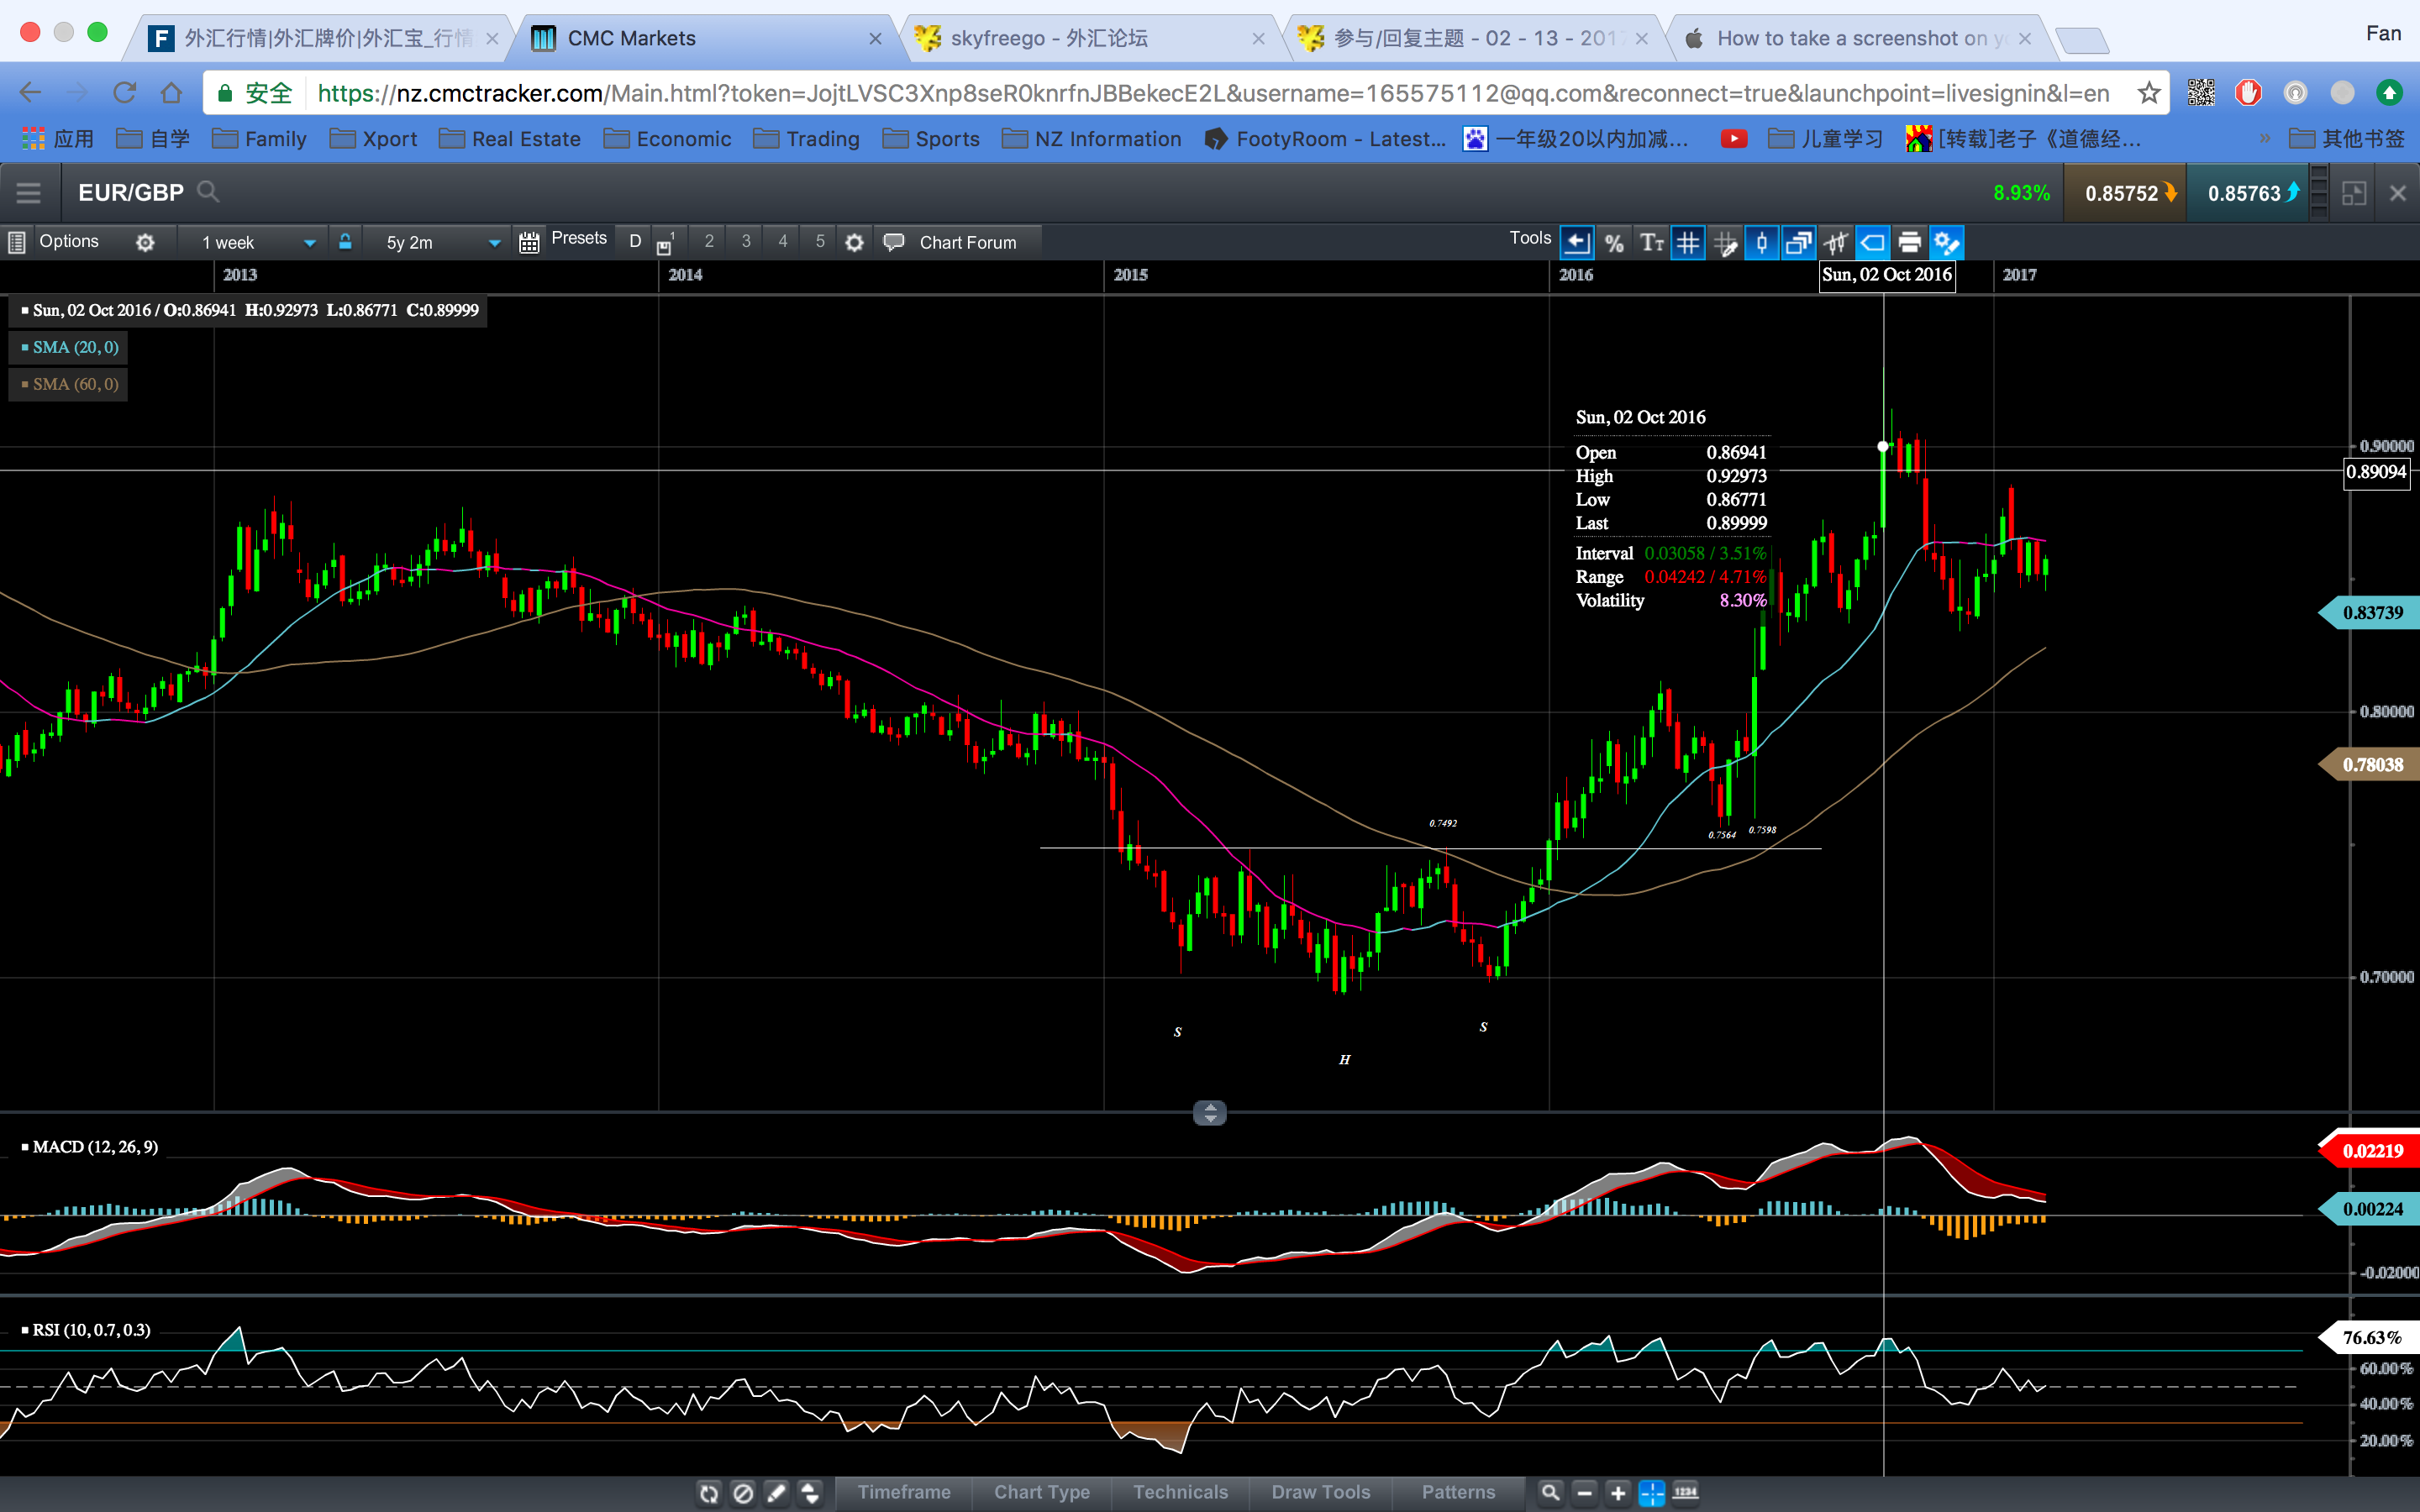Toggle the return-arrow tool in Tools bar

(1577, 242)
